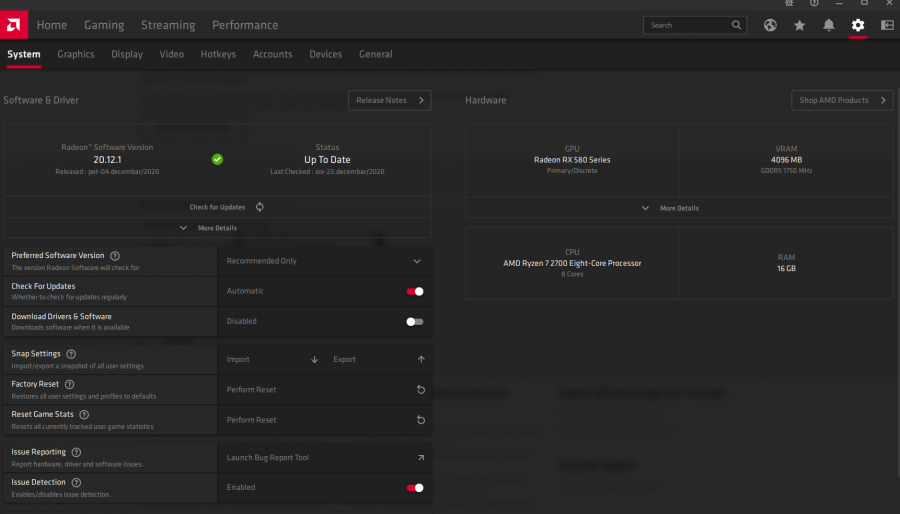The width and height of the screenshot is (900, 514).
Task: Open the settings gear icon
Action: click(858, 25)
